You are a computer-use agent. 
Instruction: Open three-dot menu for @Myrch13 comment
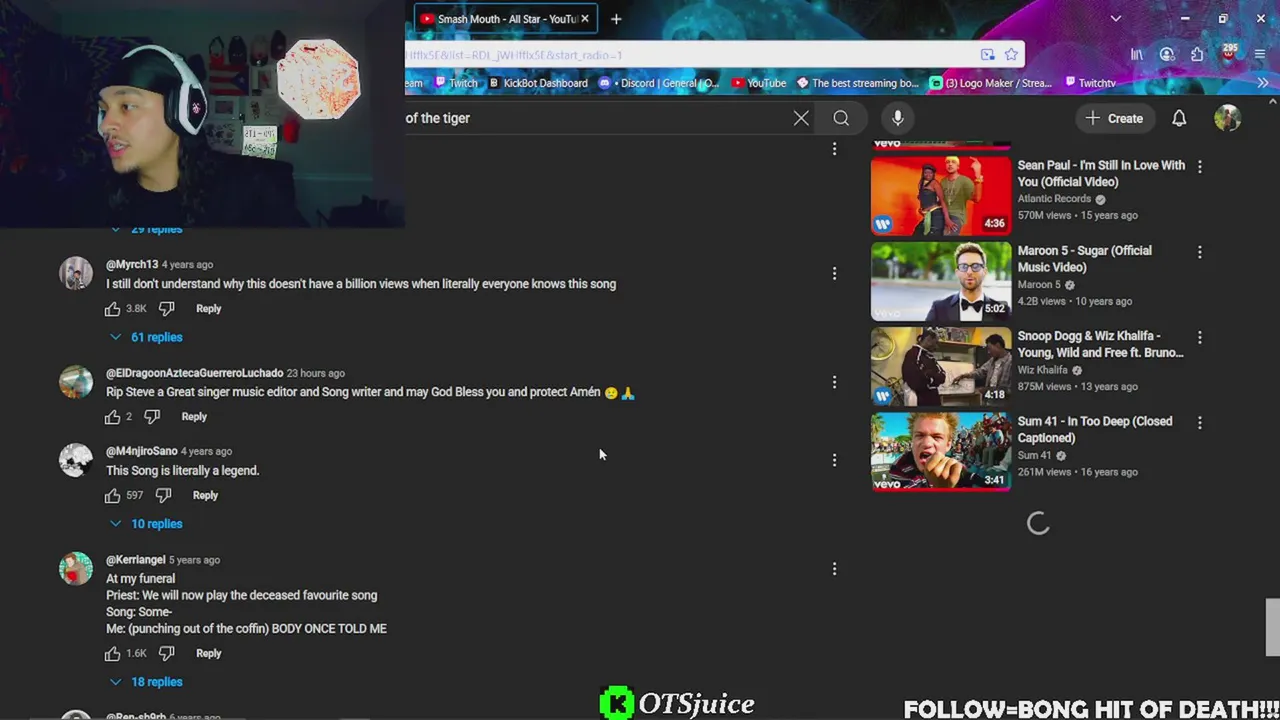[834, 273]
